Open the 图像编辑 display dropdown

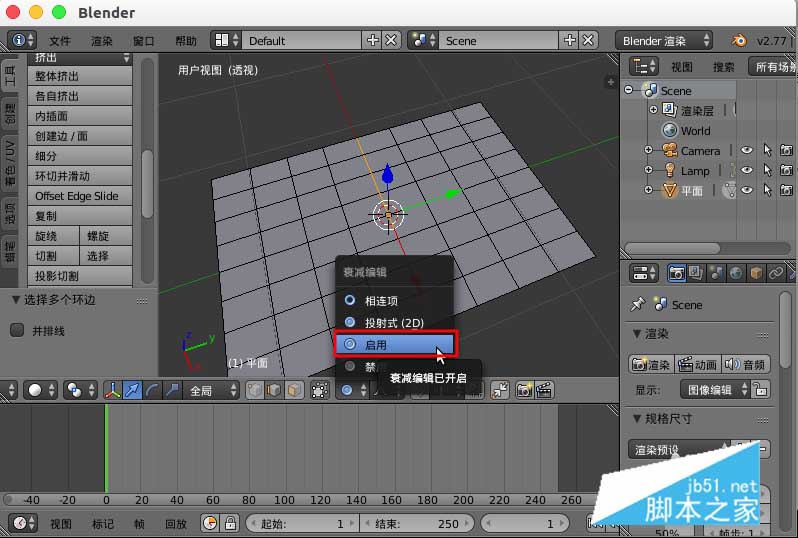pos(716,390)
